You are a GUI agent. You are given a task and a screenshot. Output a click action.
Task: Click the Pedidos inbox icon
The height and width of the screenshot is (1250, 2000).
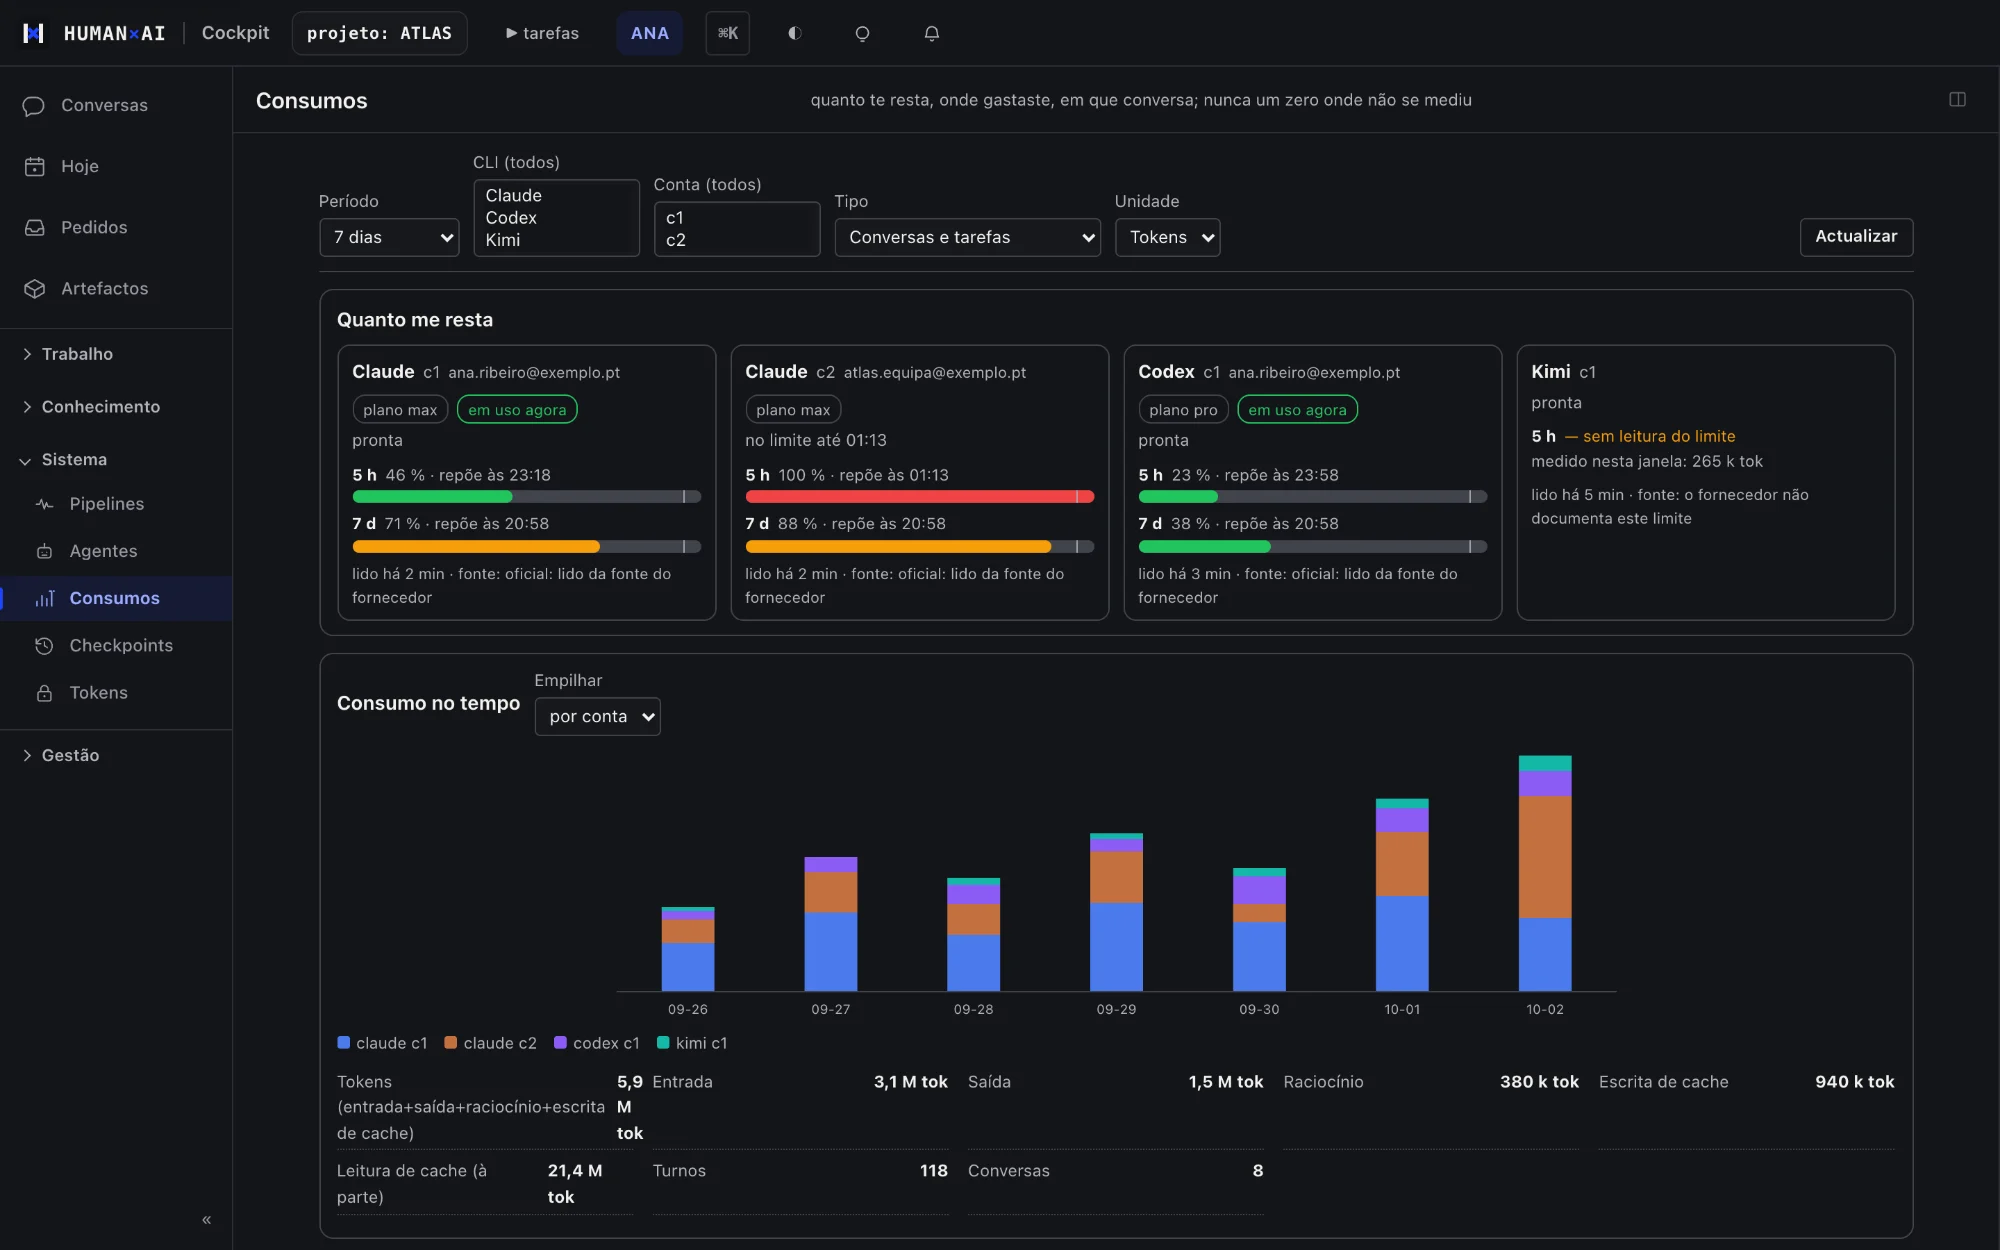coord(34,227)
